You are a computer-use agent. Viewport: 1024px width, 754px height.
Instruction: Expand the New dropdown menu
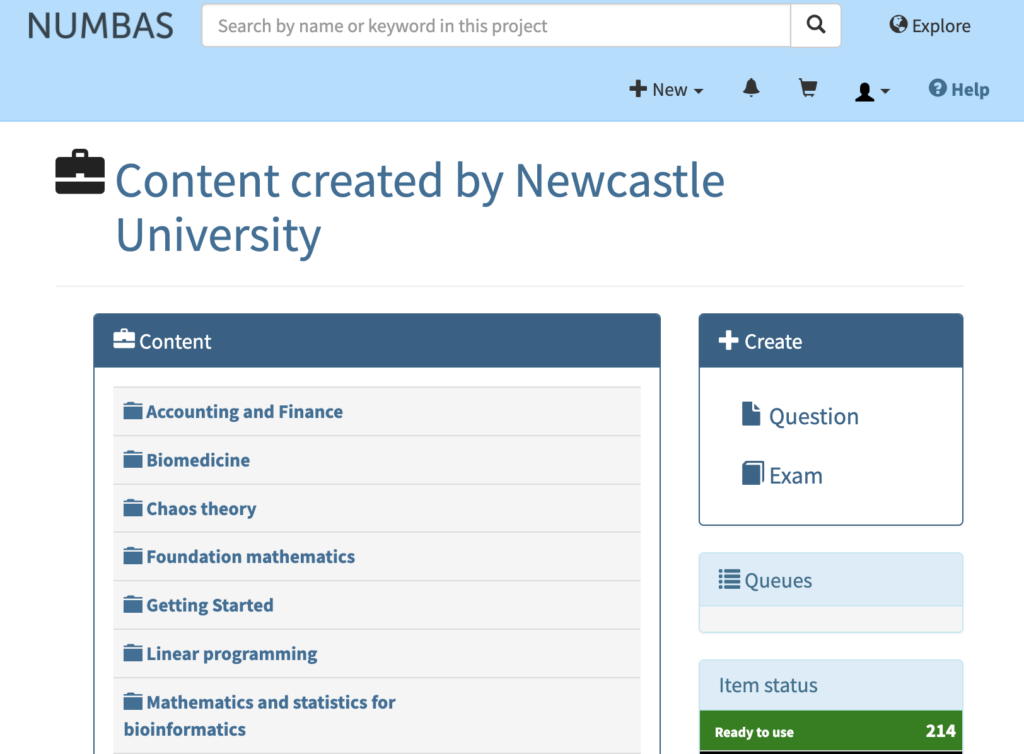coord(666,89)
